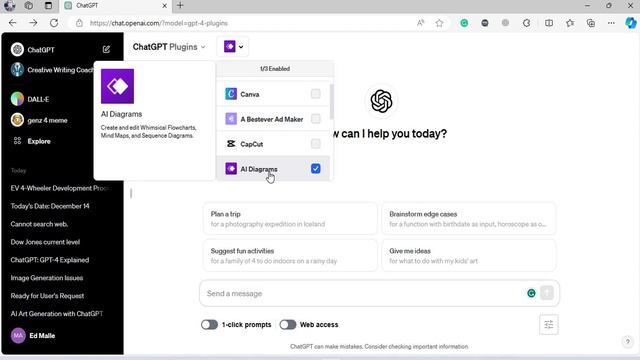The image size is (640, 360).
Task: Click the read aloud icon in address bar
Action: pyautogui.click(x=420, y=23)
